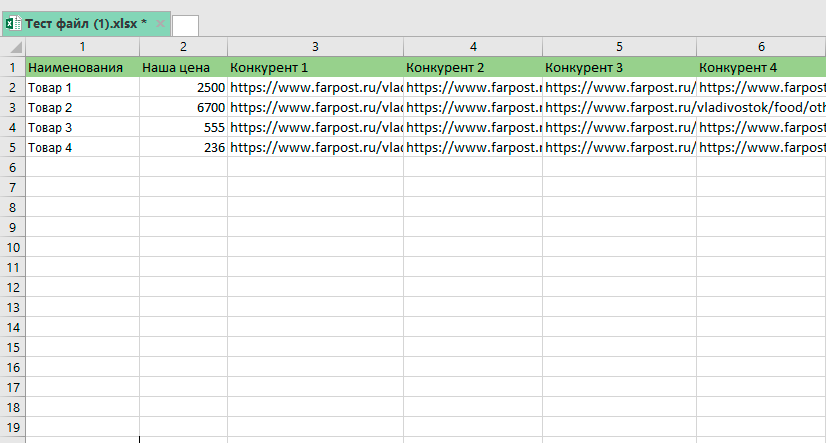Select the cell with value 555
This screenshot has height=443, width=826.
(x=183, y=127)
